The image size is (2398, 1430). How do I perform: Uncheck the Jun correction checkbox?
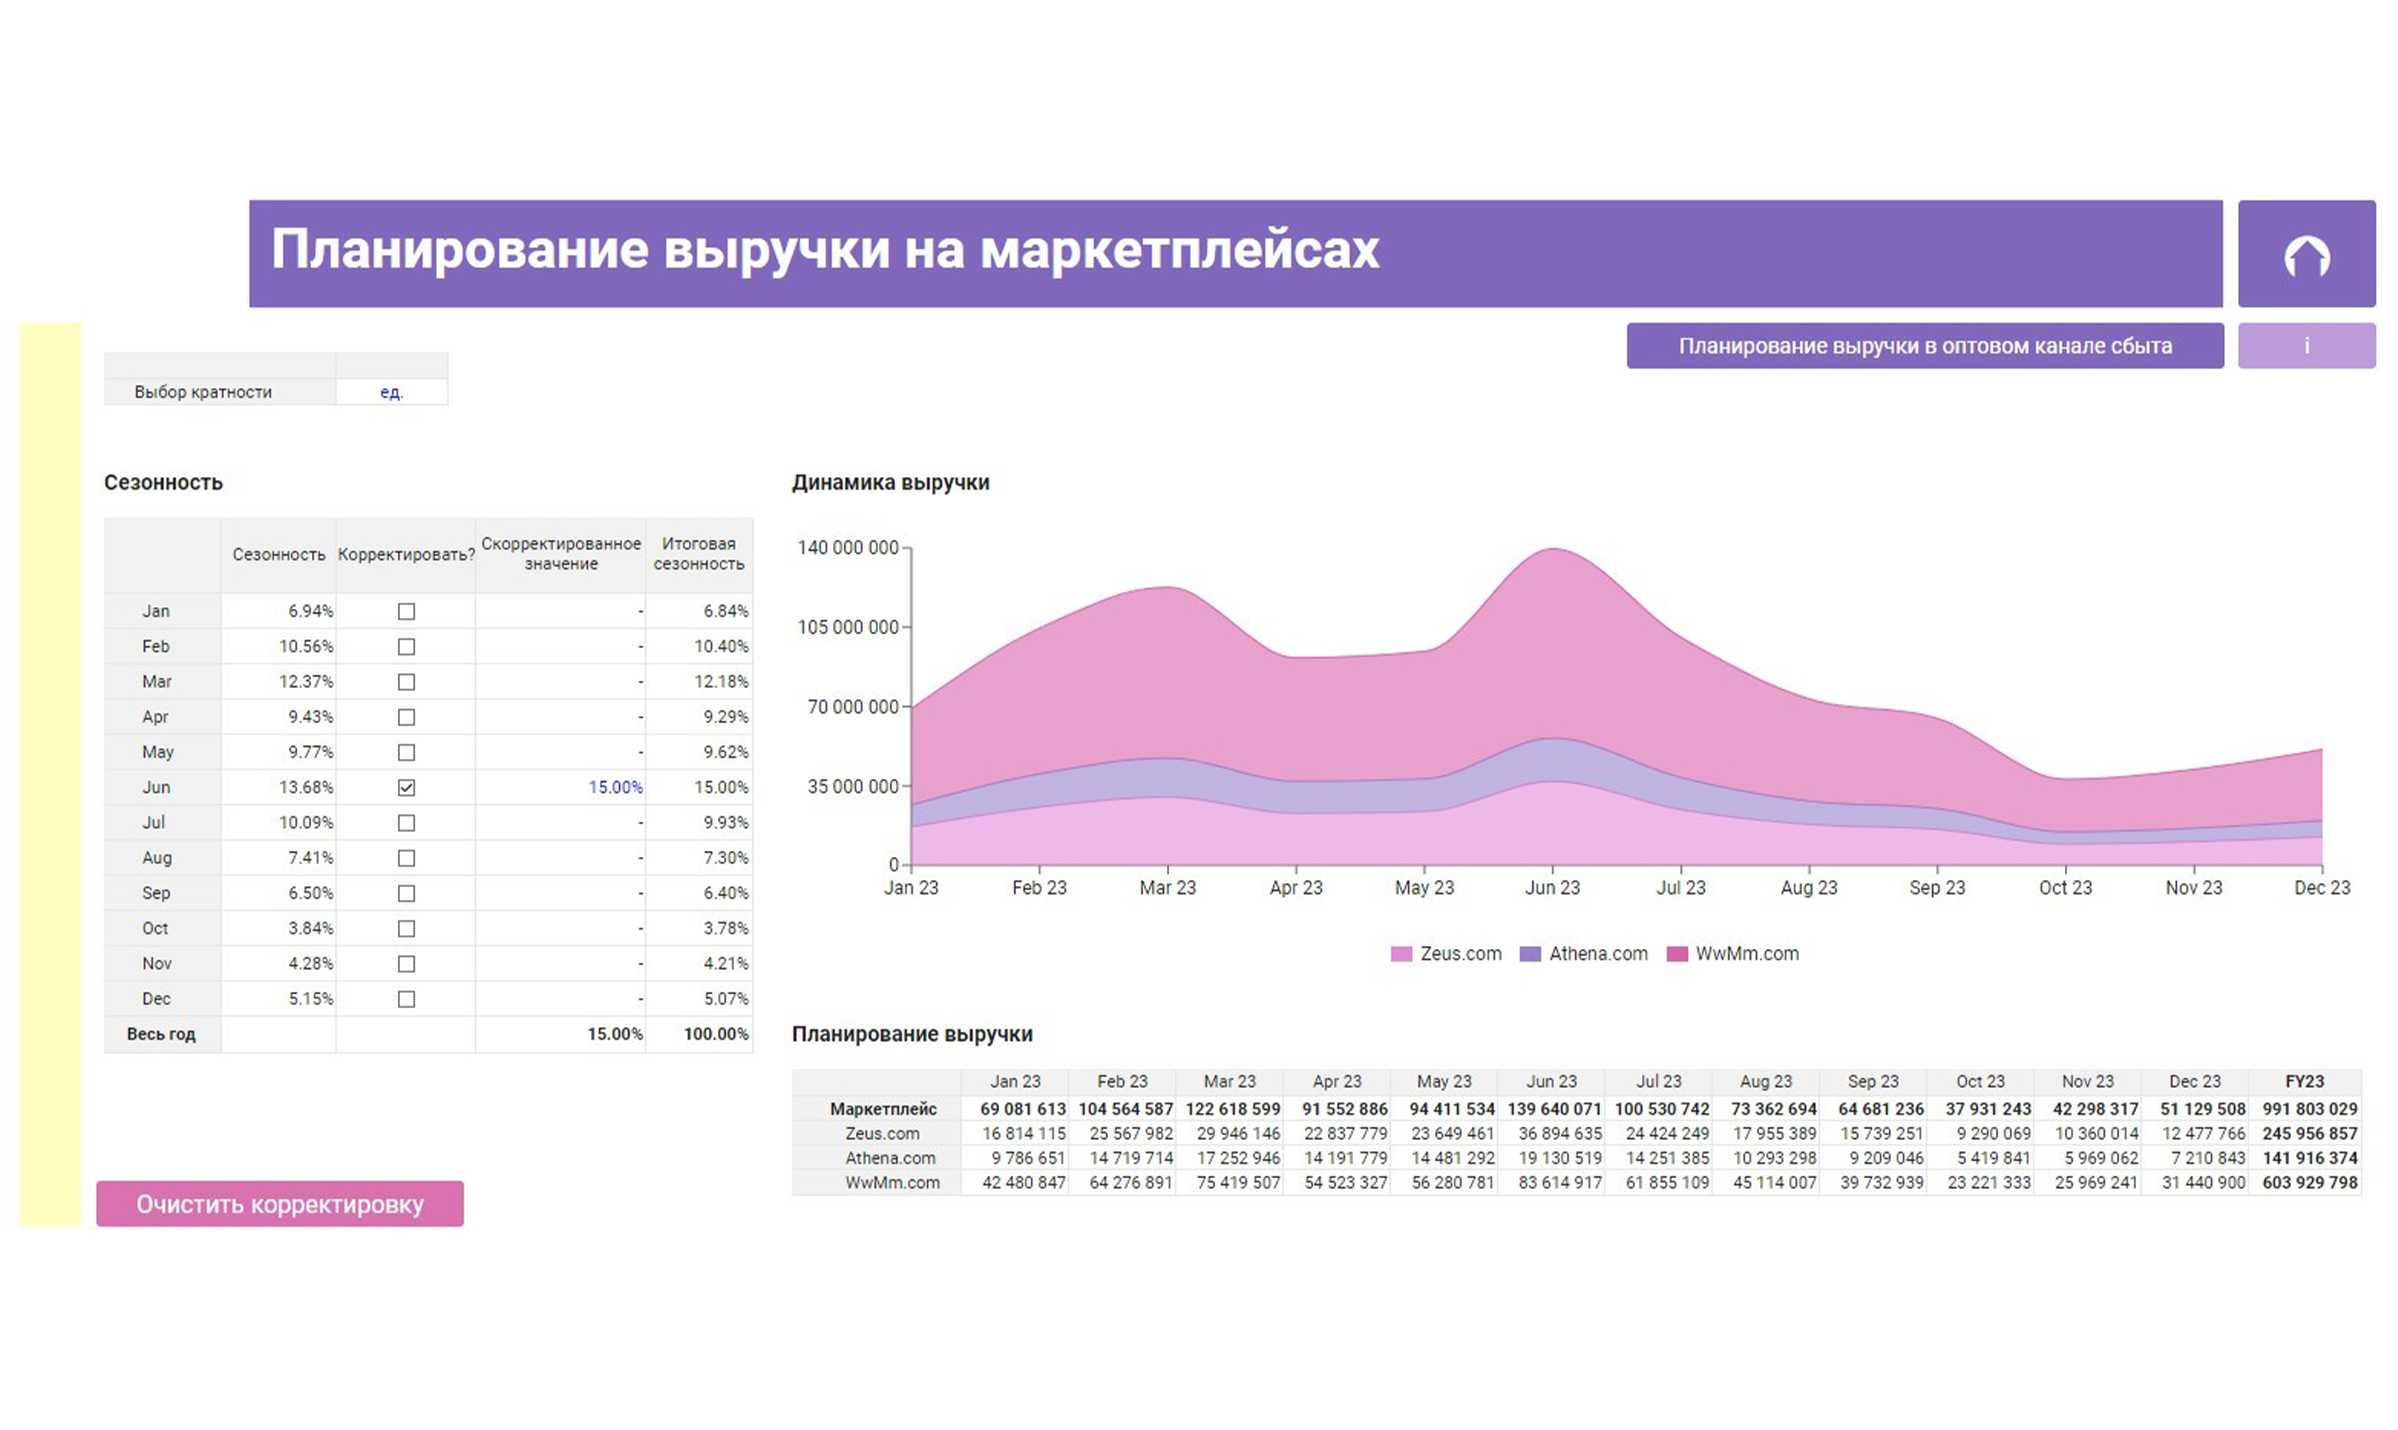click(x=405, y=787)
